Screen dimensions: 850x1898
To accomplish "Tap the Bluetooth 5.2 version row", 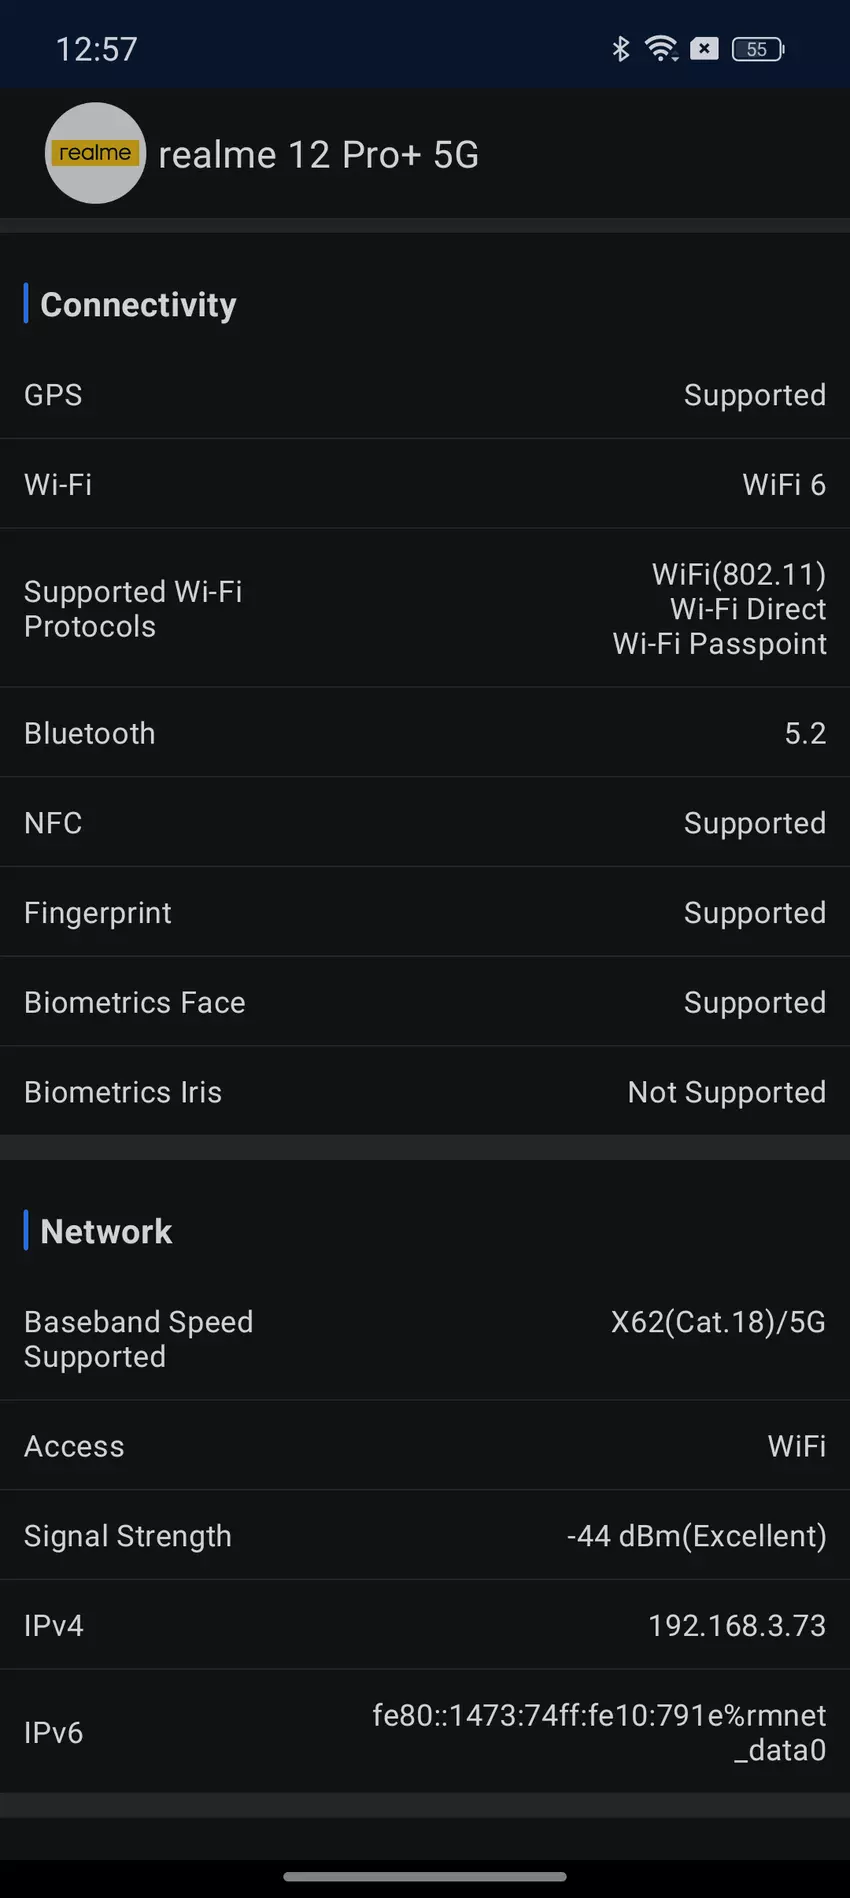I will [425, 733].
